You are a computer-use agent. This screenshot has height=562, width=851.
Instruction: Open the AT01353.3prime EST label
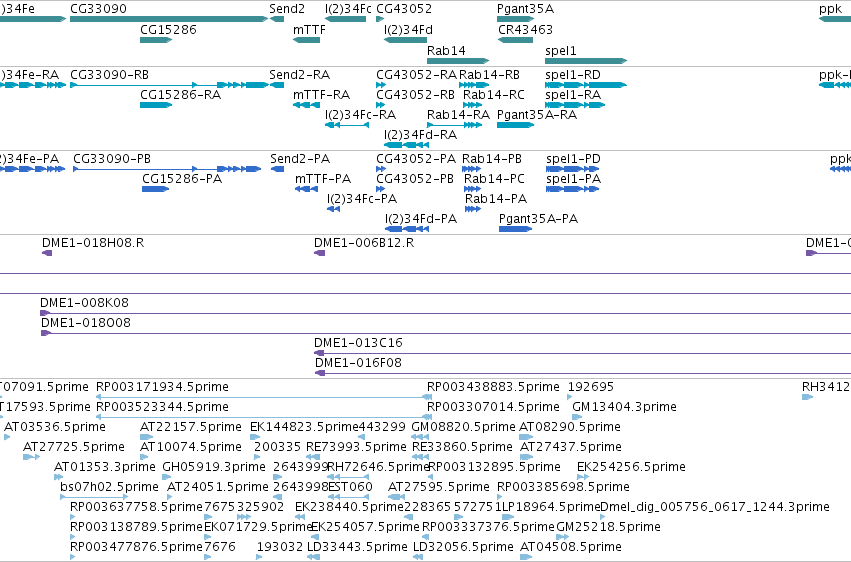point(105,468)
